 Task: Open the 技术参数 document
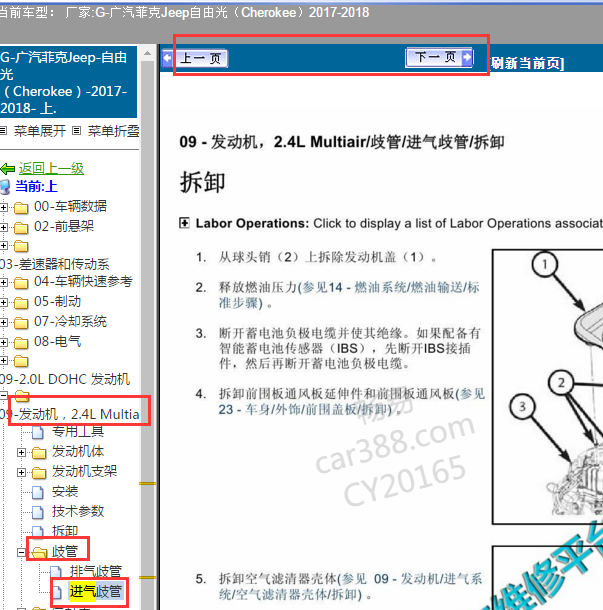78,511
